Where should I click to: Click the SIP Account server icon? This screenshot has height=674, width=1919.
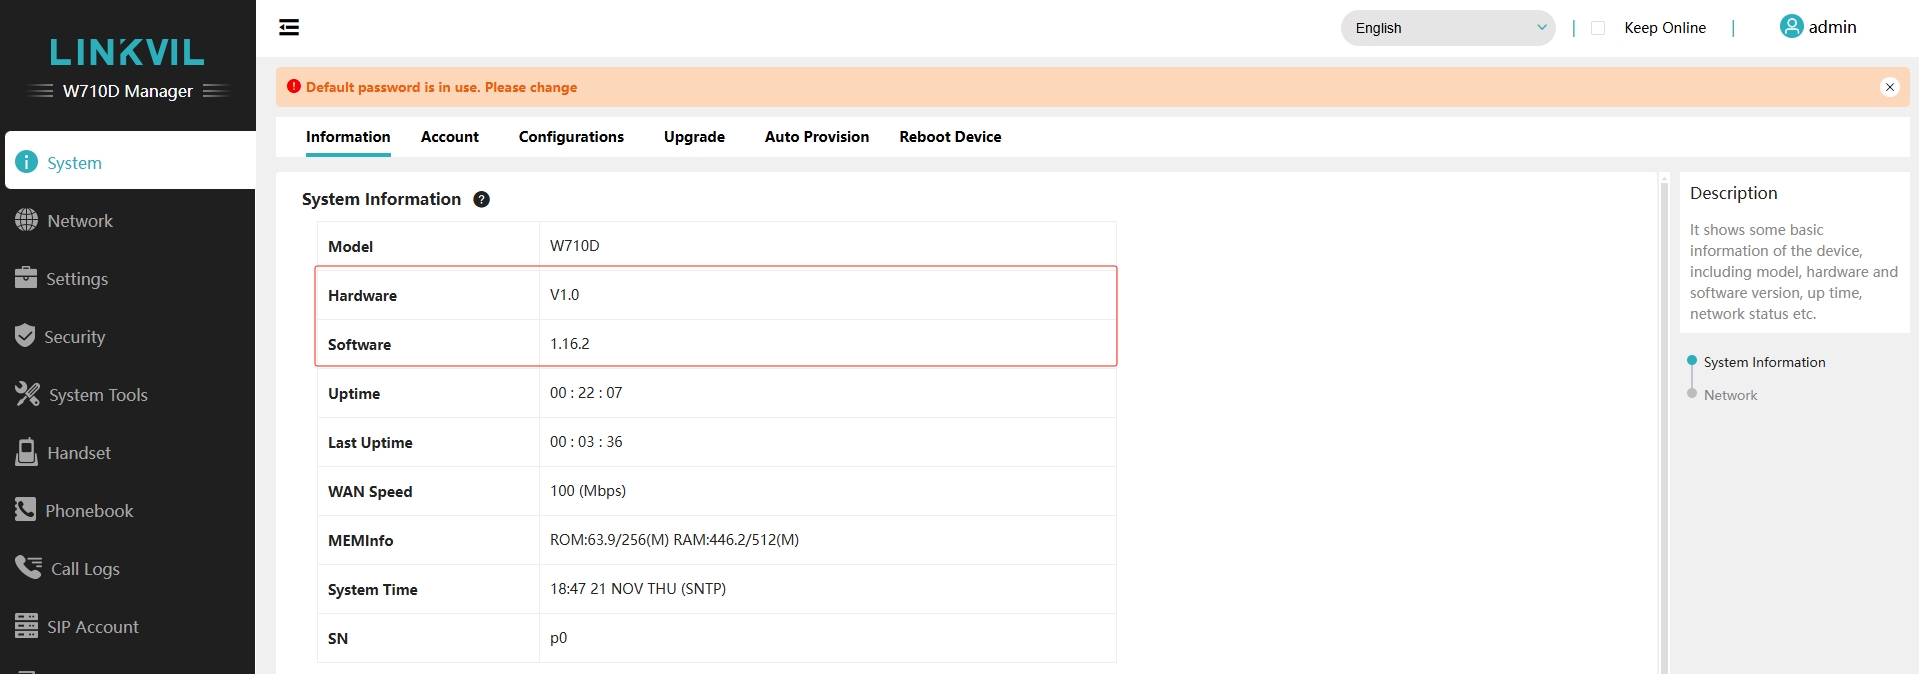(x=26, y=626)
